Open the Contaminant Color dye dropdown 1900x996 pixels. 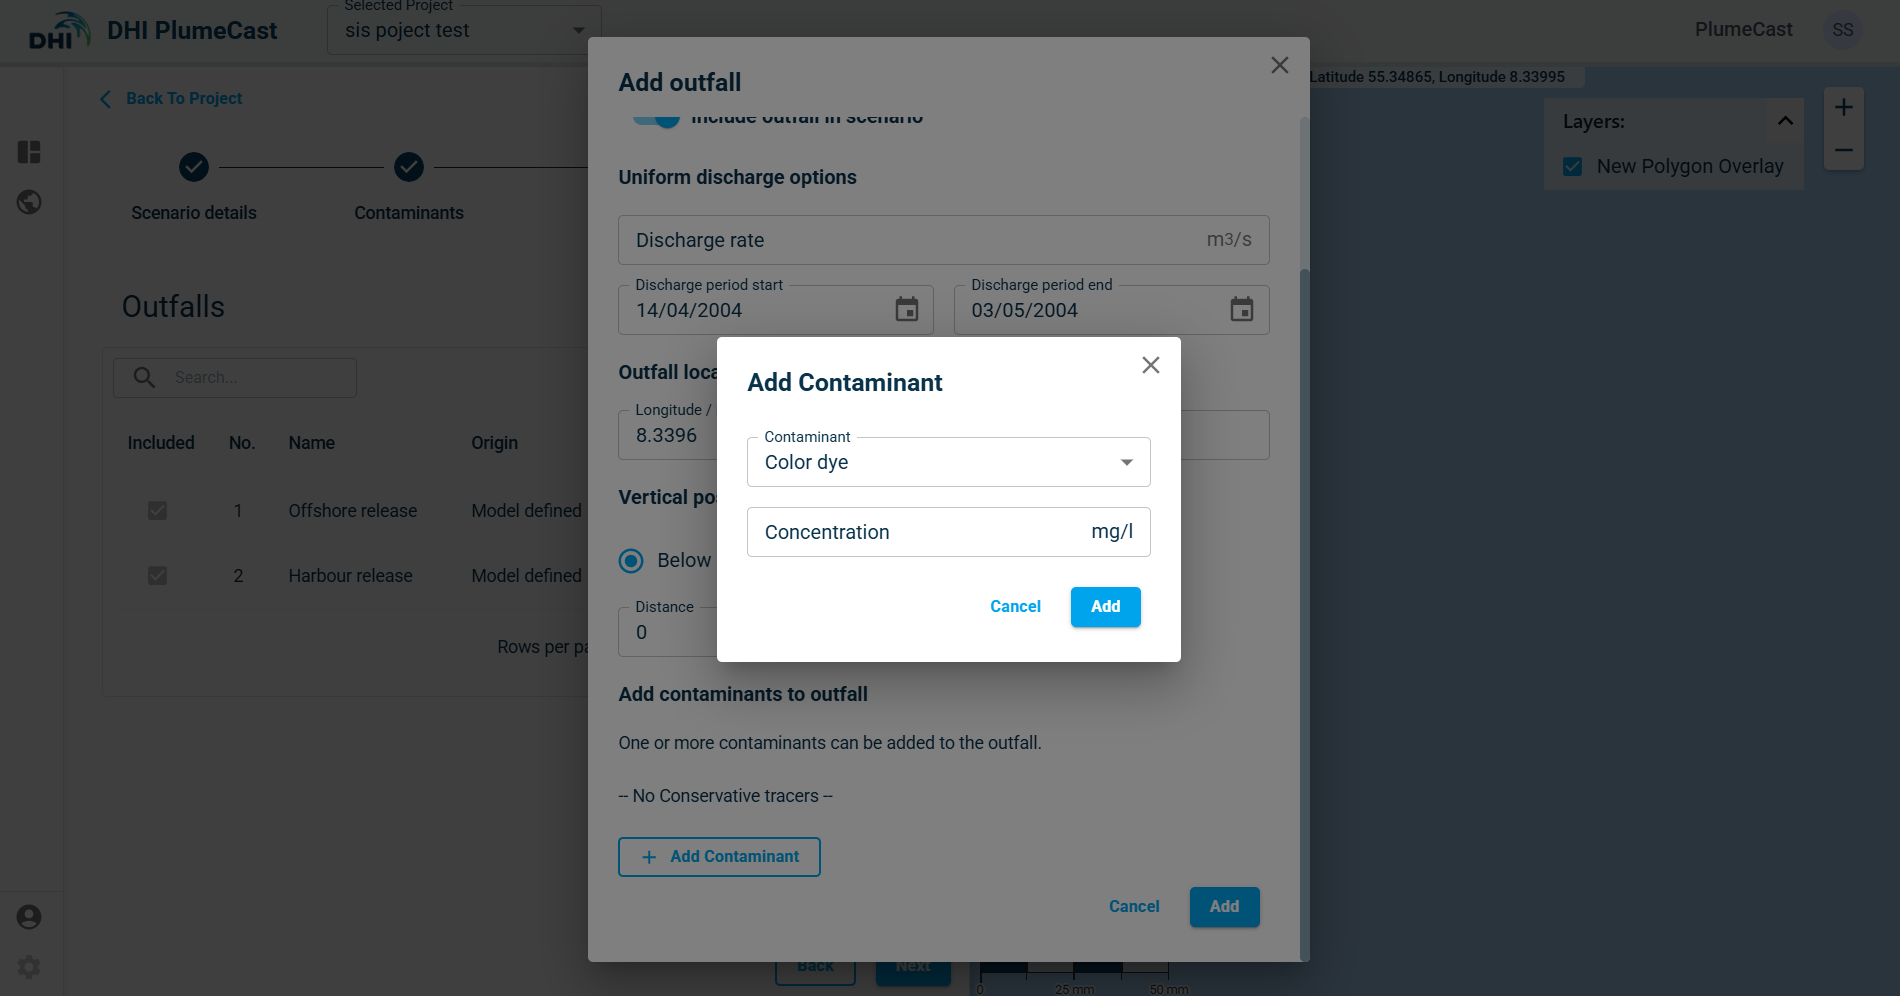point(947,462)
